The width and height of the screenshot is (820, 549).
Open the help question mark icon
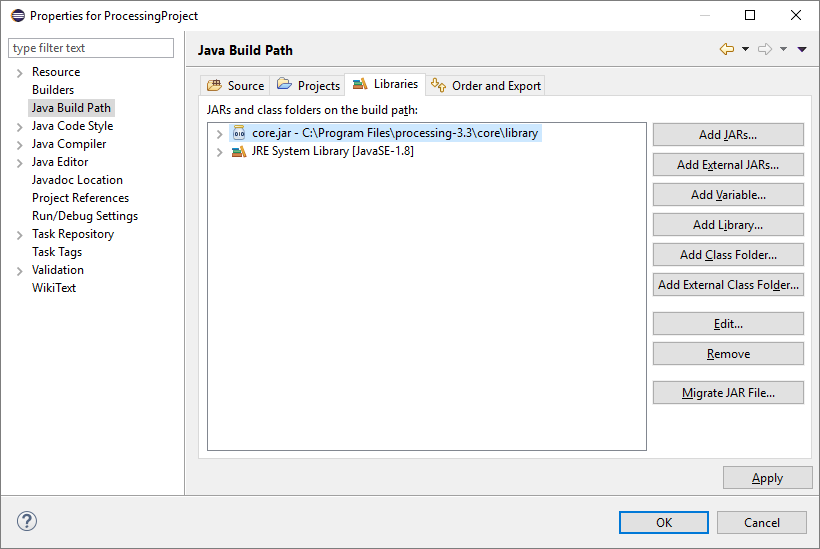(27, 521)
